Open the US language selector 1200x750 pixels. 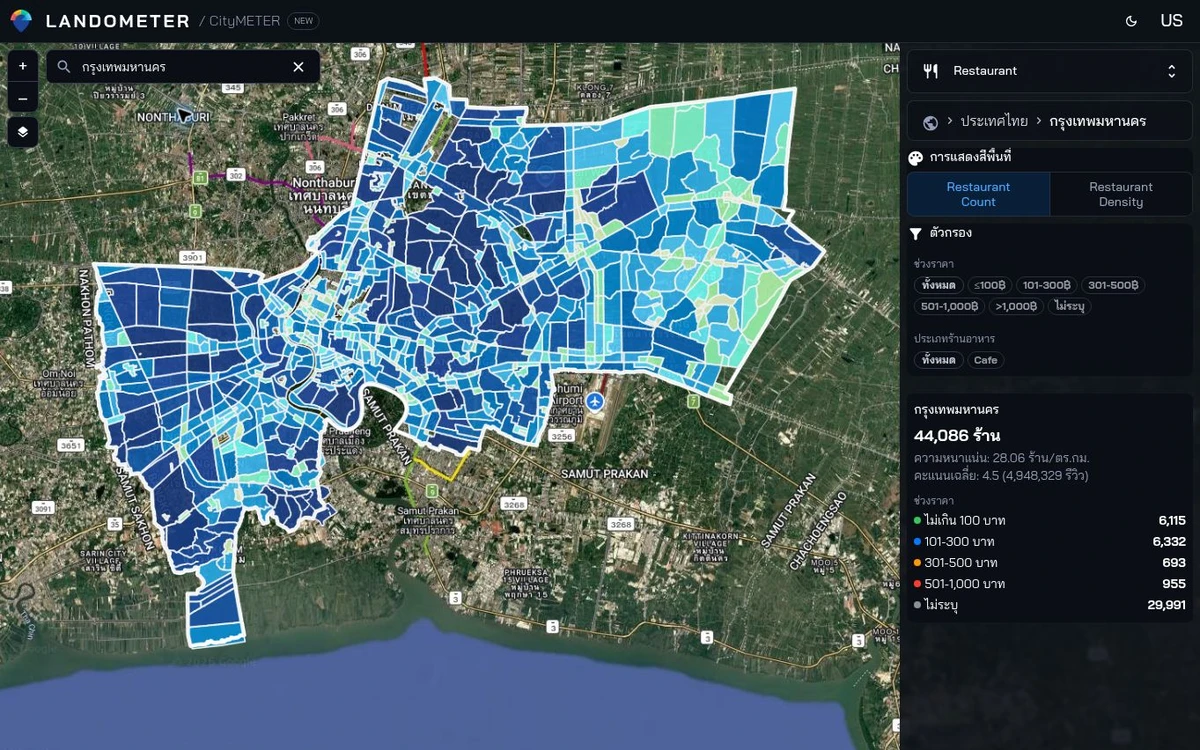click(x=1171, y=21)
